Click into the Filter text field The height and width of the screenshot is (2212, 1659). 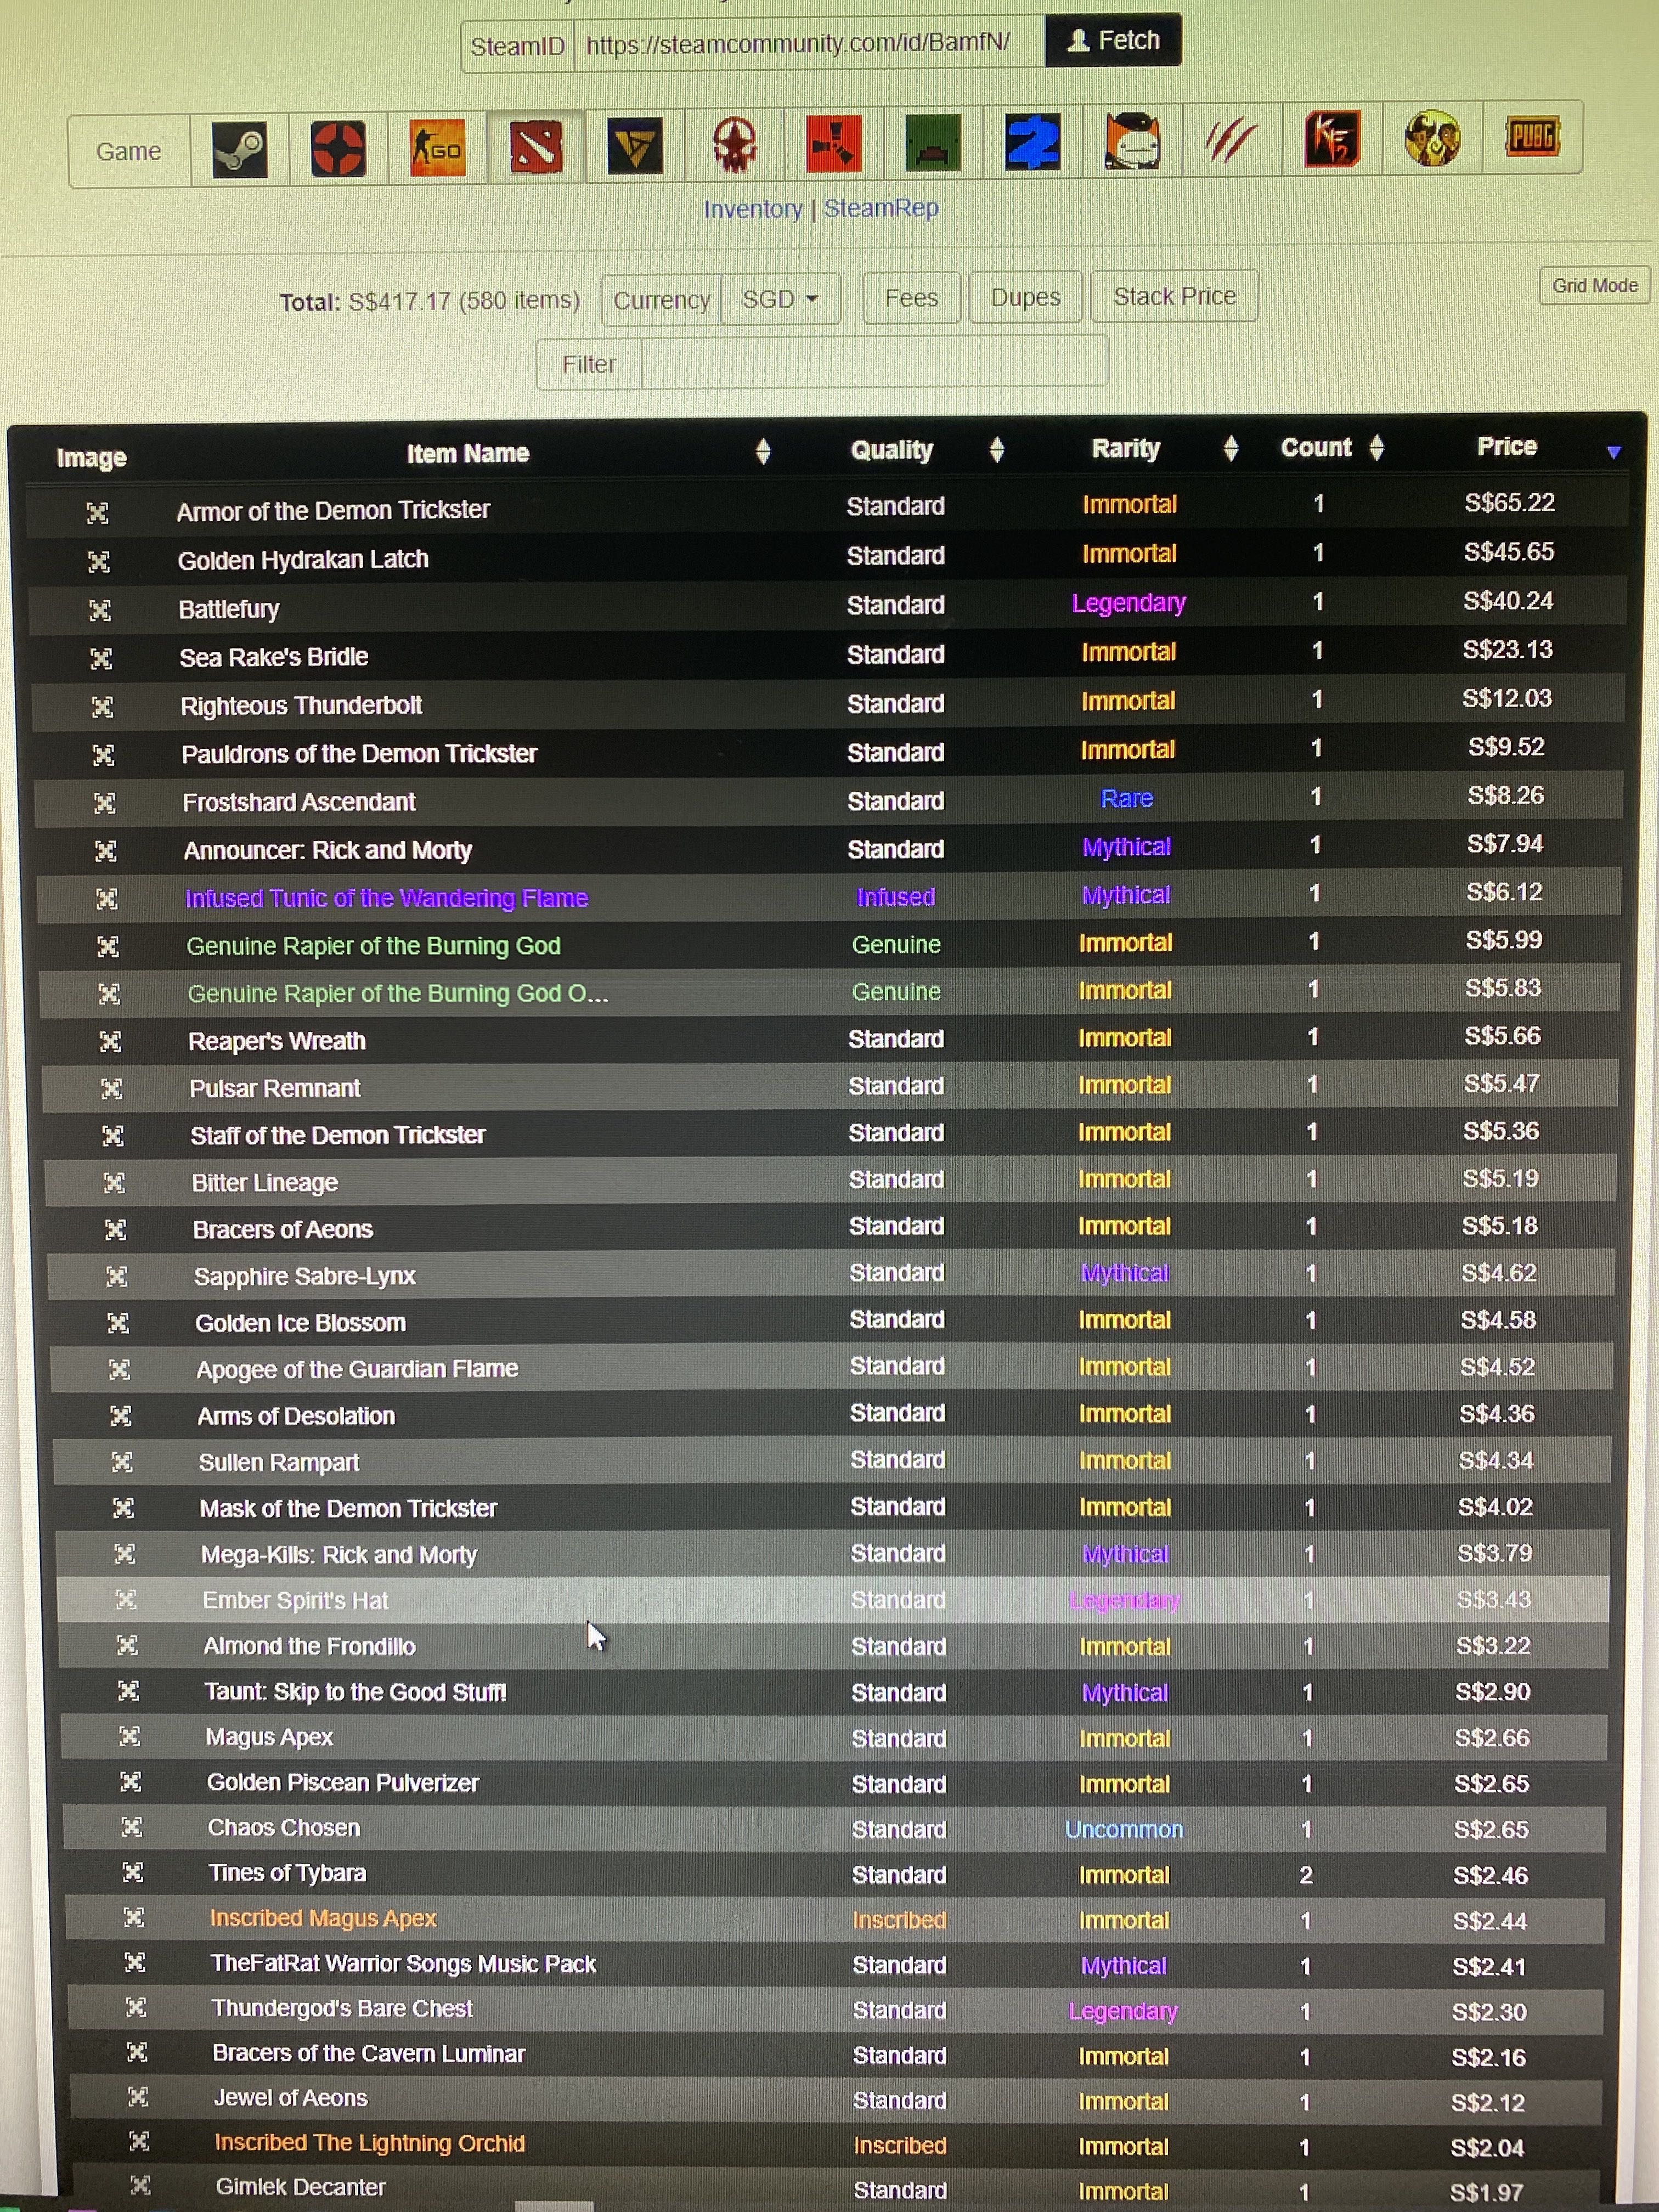point(872,363)
